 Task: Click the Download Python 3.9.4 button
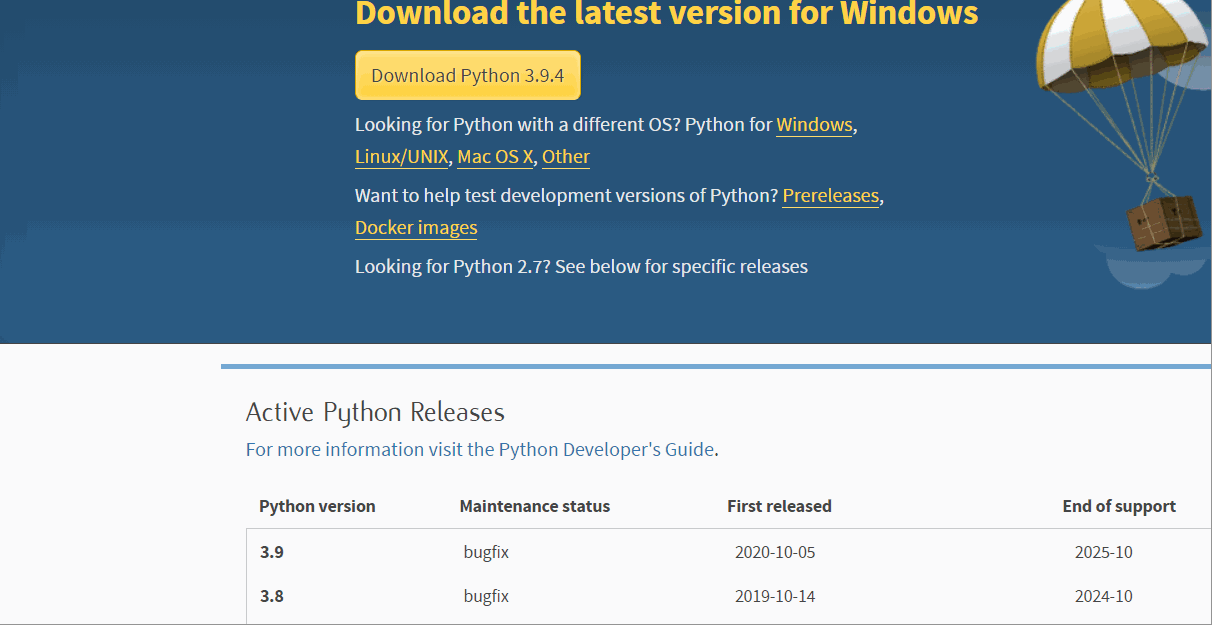(x=467, y=75)
